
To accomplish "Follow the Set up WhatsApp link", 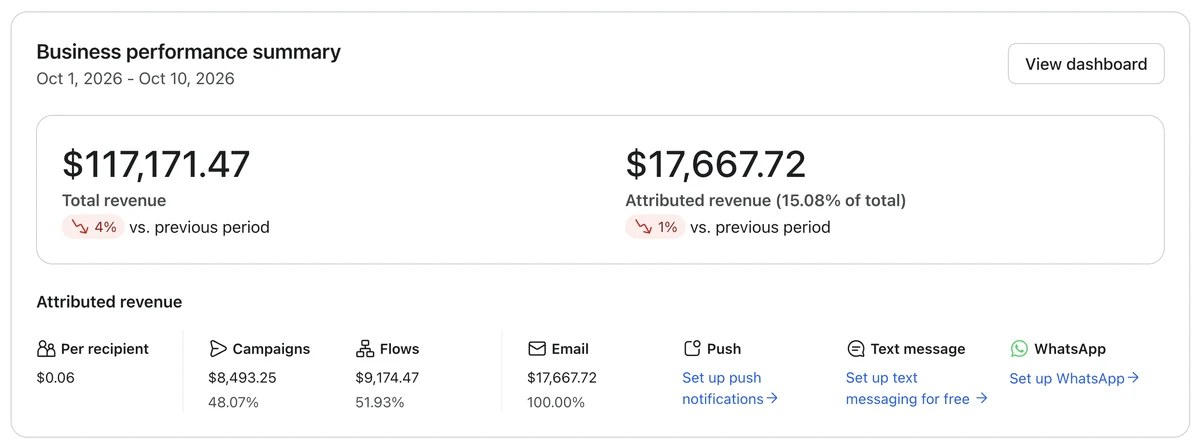I will (x=1075, y=378).
